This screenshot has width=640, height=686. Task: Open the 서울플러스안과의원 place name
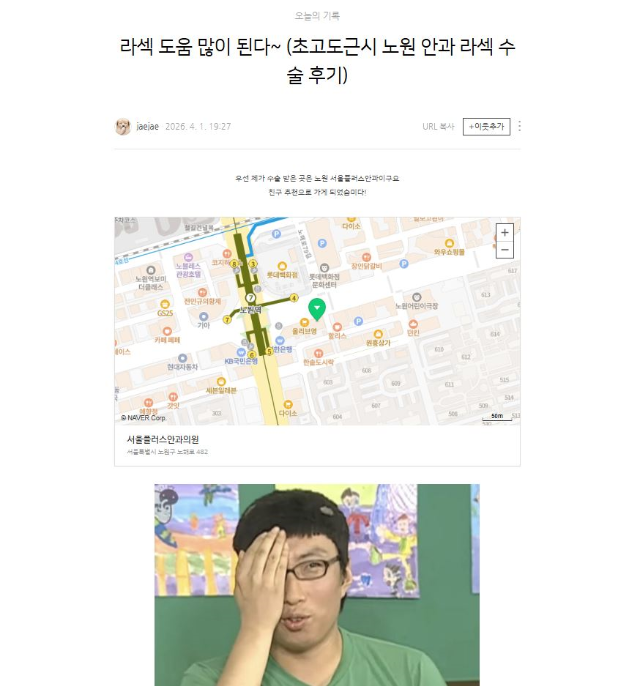(163, 439)
